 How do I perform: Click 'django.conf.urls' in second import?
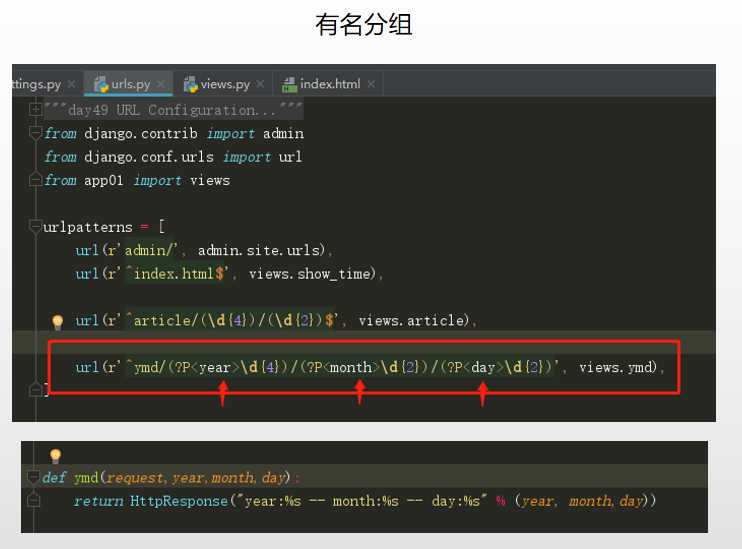pos(149,157)
